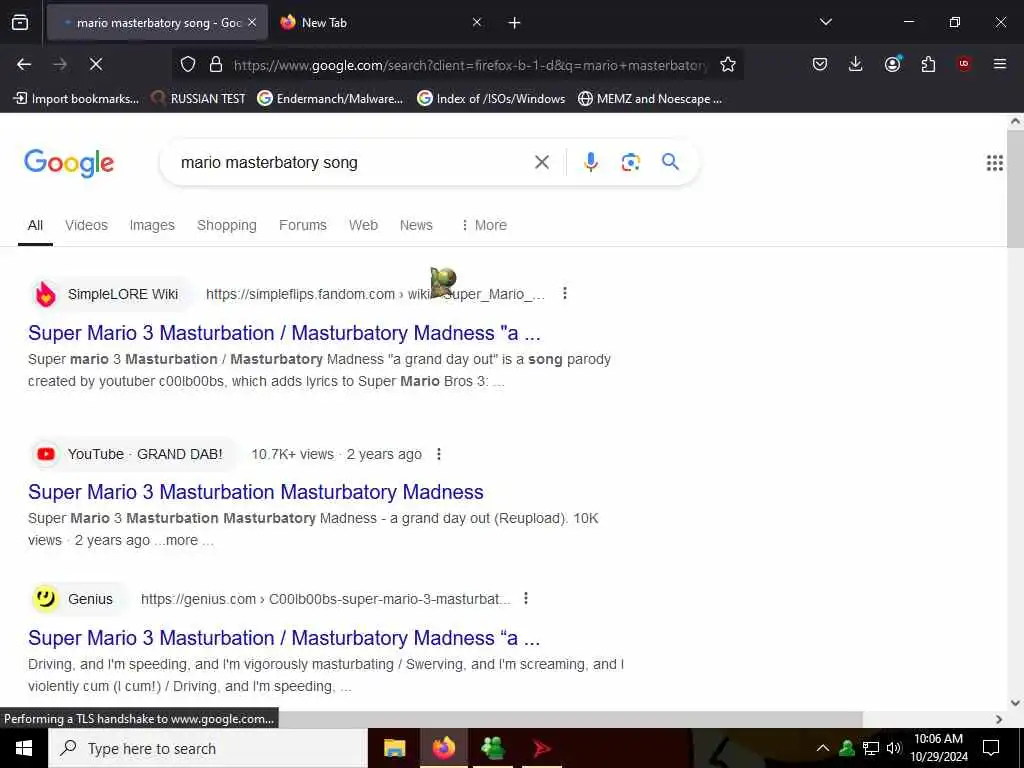Click the tracking protection shield icon
The height and width of the screenshot is (768, 1024).
[188, 64]
